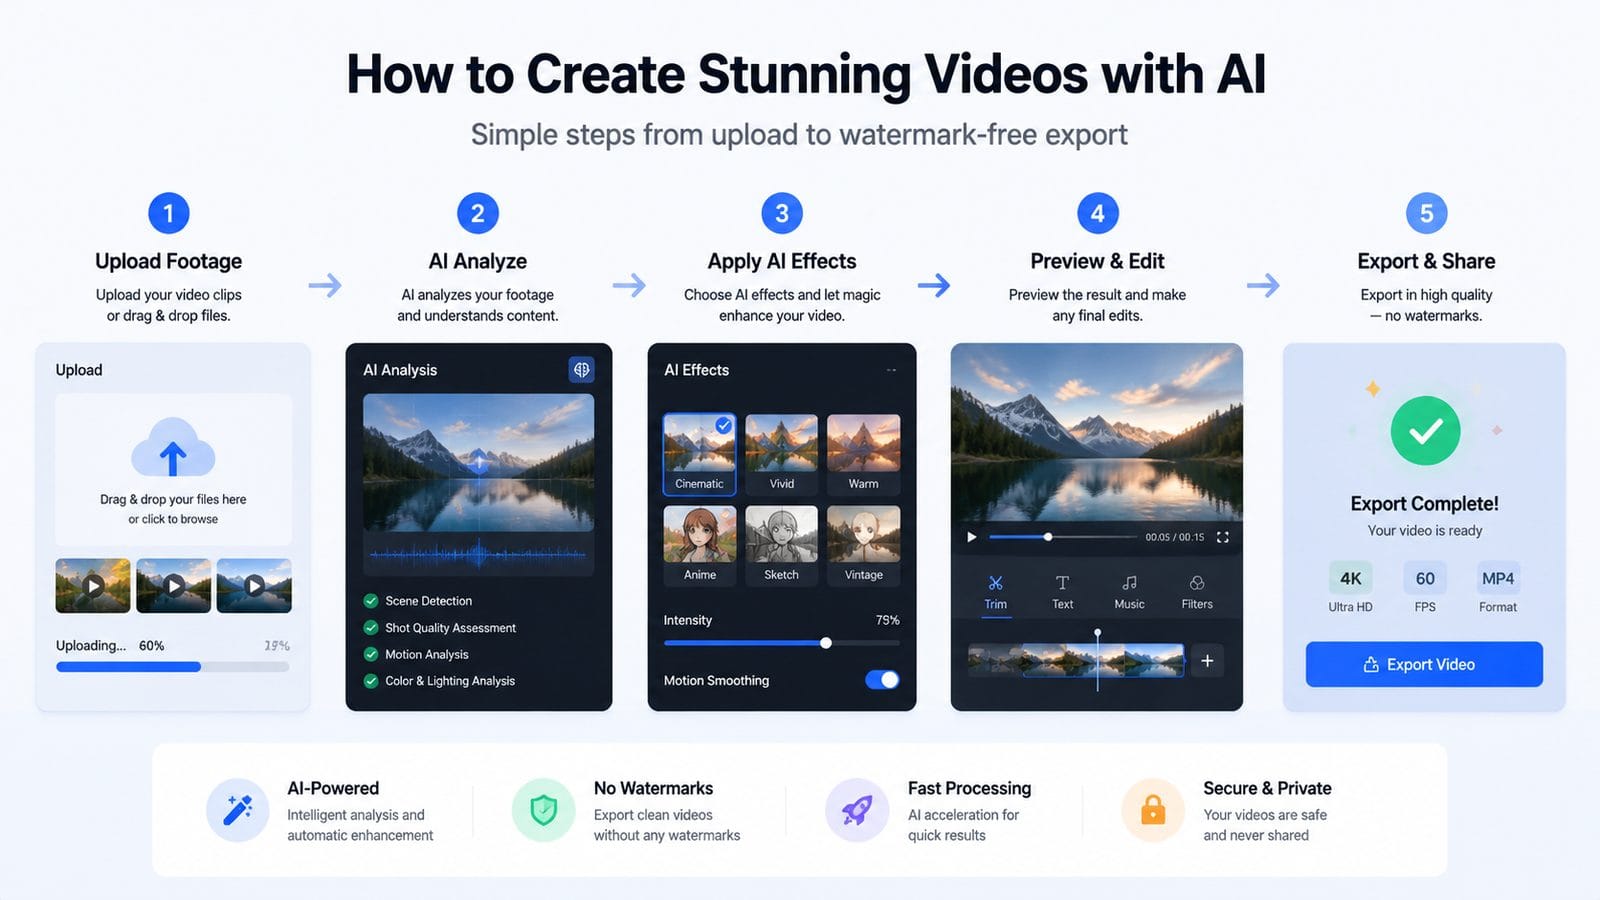Click the green Export Complete checkmark
This screenshot has width=1600, height=900.
pos(1425,431)
